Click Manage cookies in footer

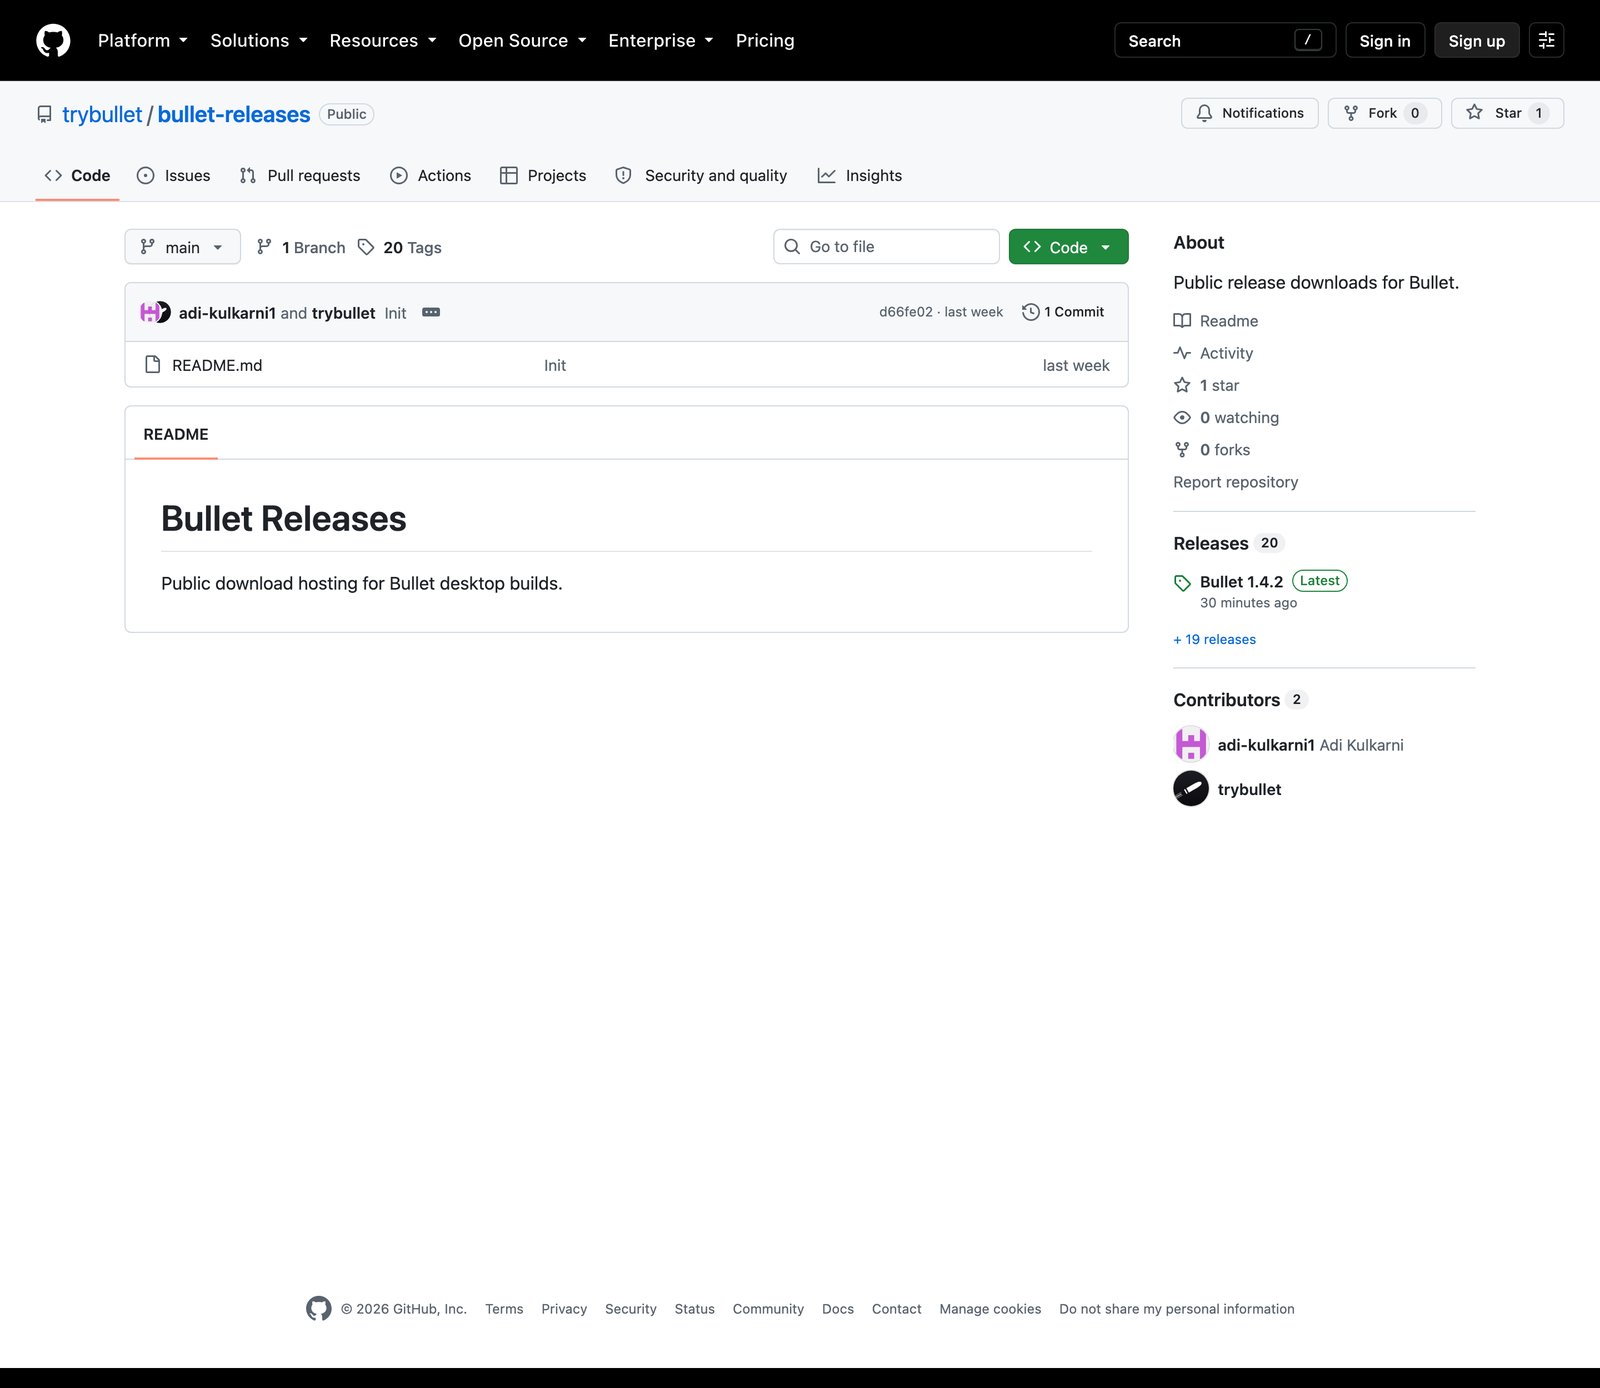click(x=990, y=1309)
